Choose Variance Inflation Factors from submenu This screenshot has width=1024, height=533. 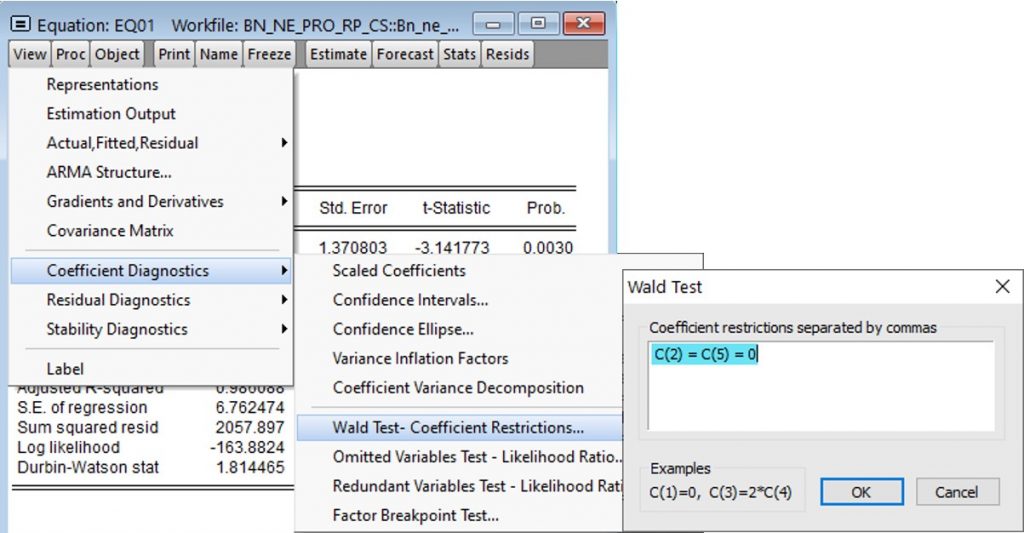click(x=420, y=358)
